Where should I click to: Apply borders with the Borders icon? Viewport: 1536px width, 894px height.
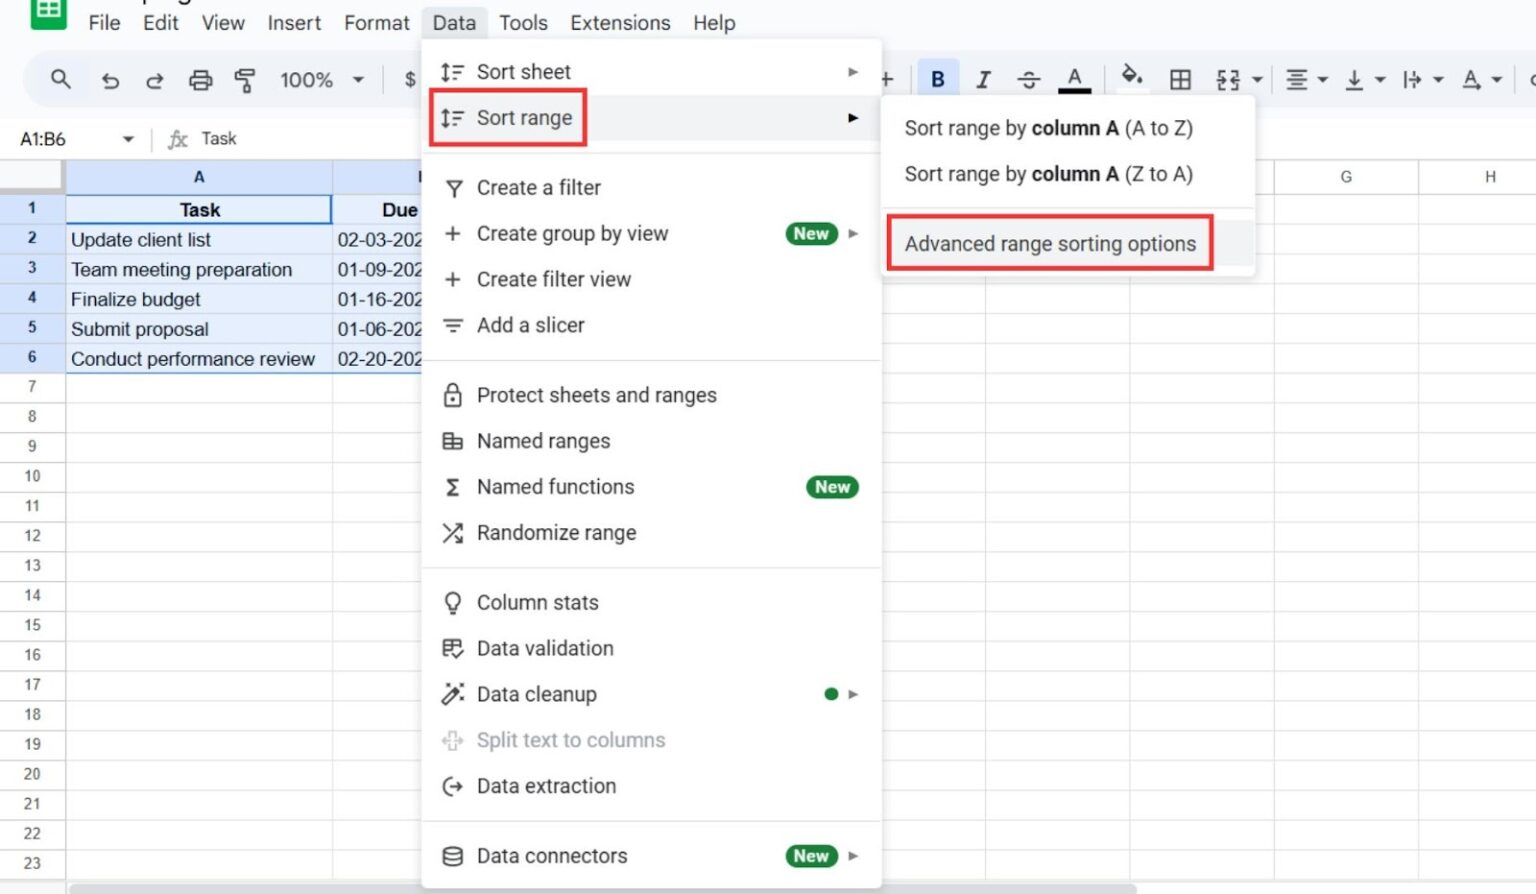pos(1182,79)
